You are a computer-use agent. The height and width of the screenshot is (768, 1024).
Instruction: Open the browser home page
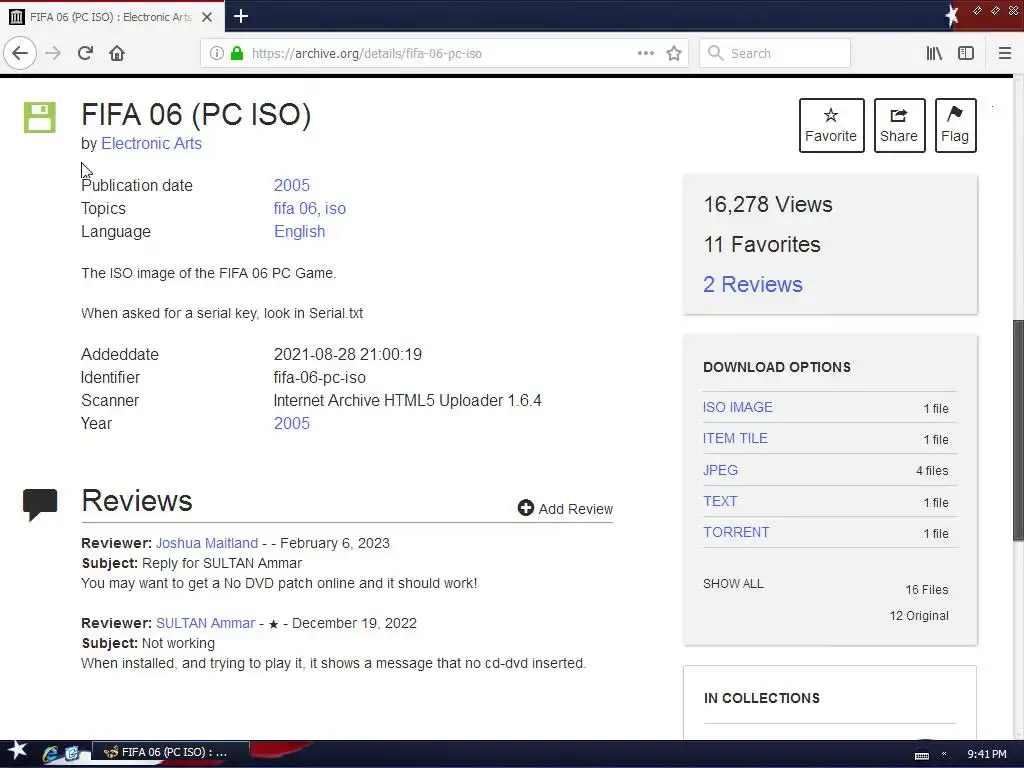coord(117,53)
